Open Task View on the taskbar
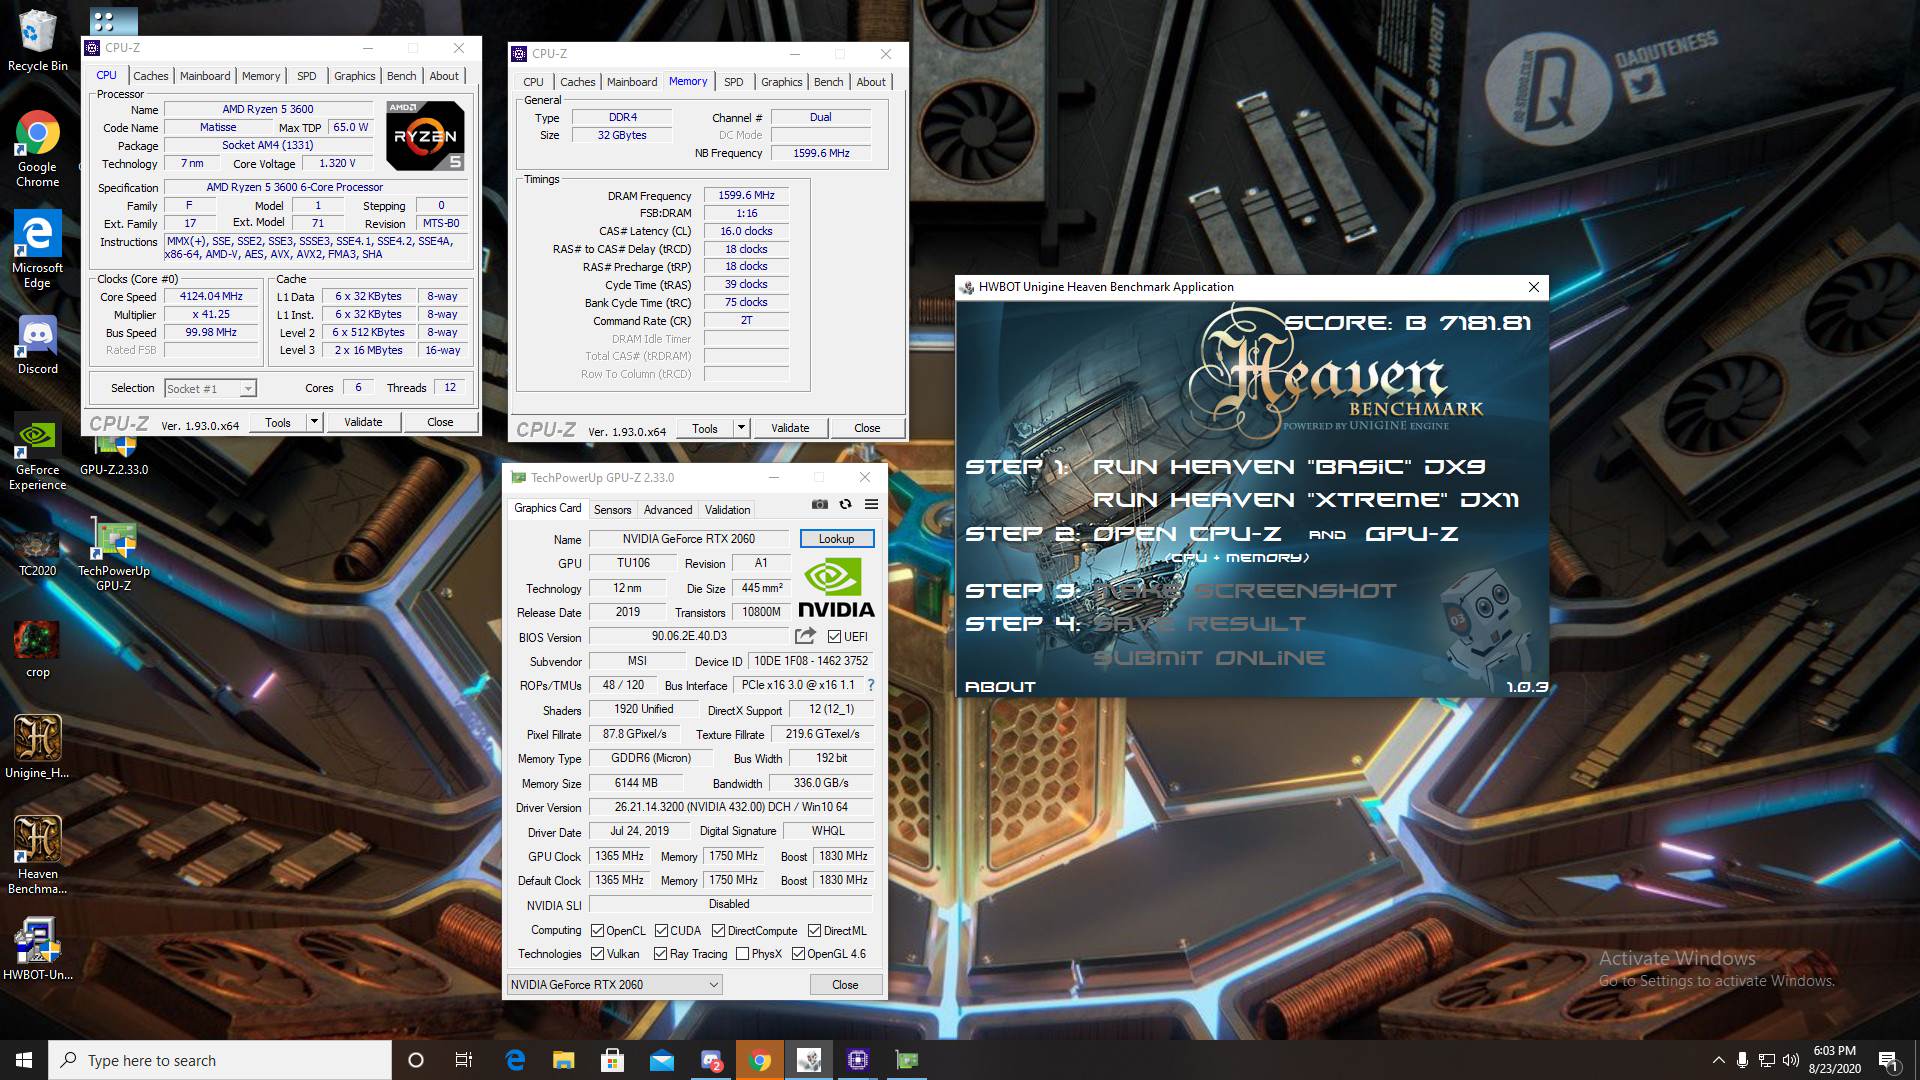 tap(464, 1060)
